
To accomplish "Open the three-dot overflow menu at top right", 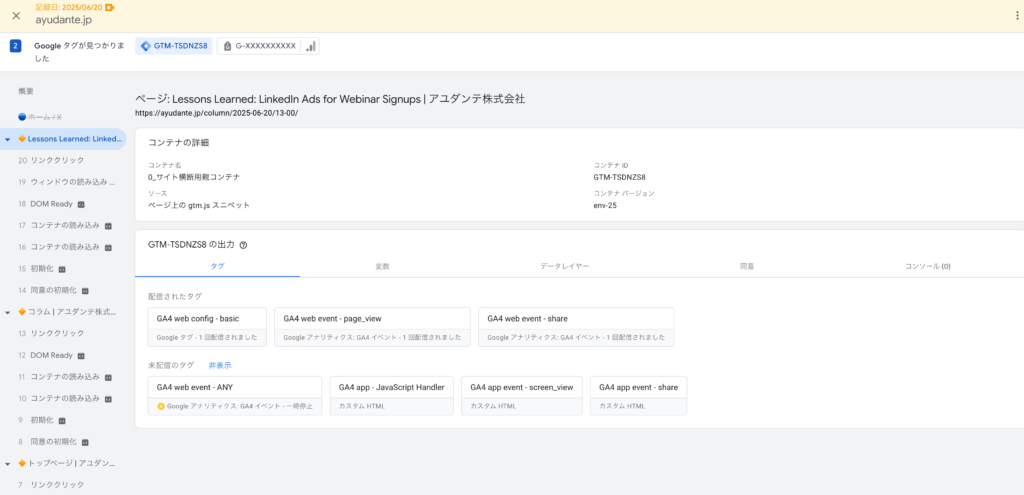I will click(x=1017, y=16).
